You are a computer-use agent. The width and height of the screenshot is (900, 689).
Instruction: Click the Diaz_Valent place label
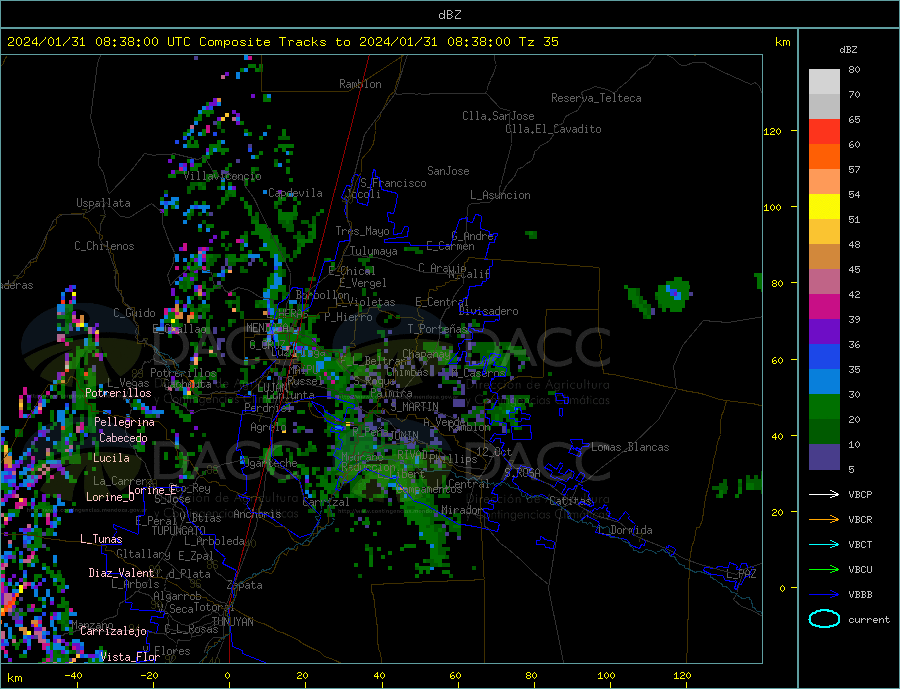click(x=121, y=573)
